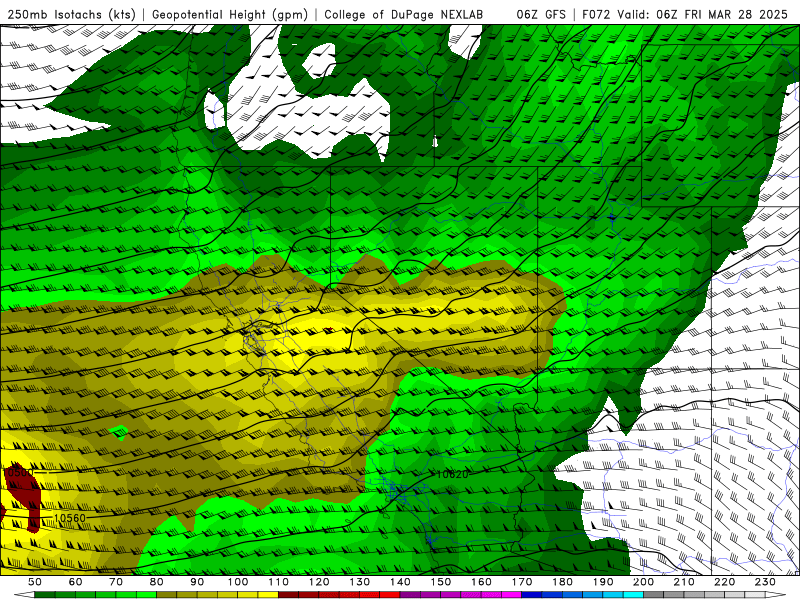
Task: Click the 120 kts legend value
Action: pyautogui.click(x=319, y=582)
